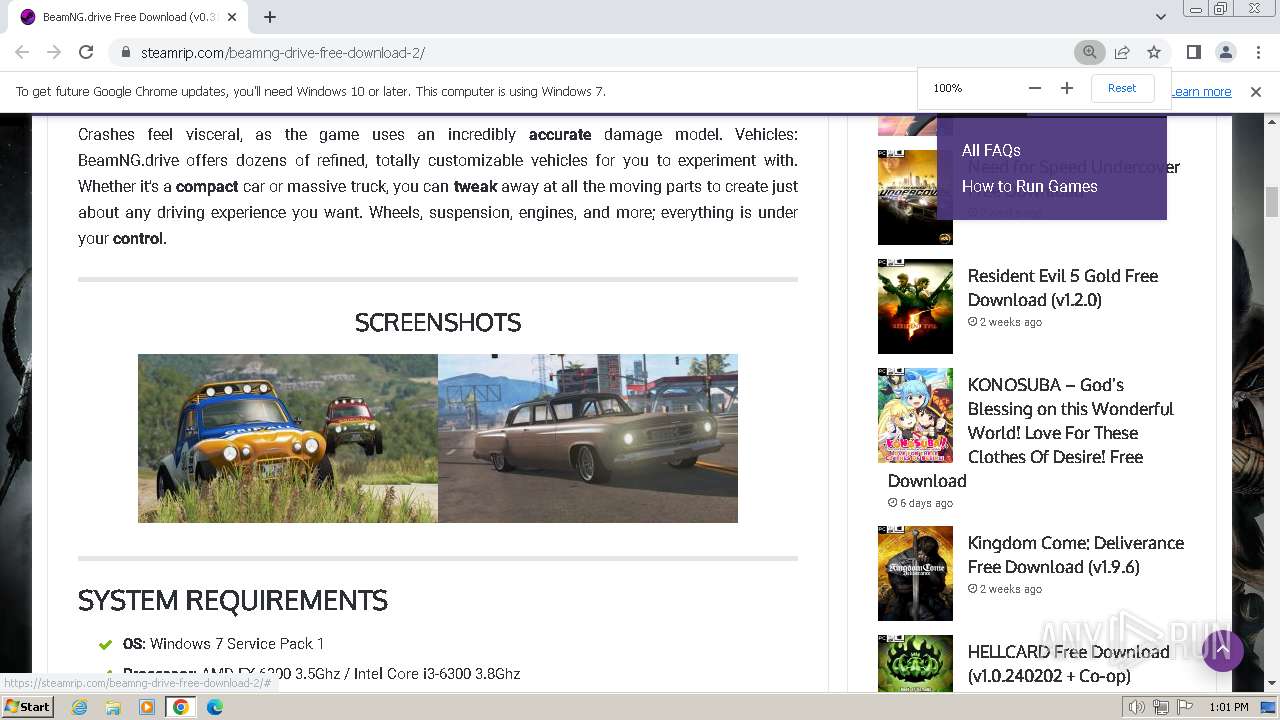Open the brown sedan screenshot
The height and width of the screenshot is (720, 1280).
point(588,438)
